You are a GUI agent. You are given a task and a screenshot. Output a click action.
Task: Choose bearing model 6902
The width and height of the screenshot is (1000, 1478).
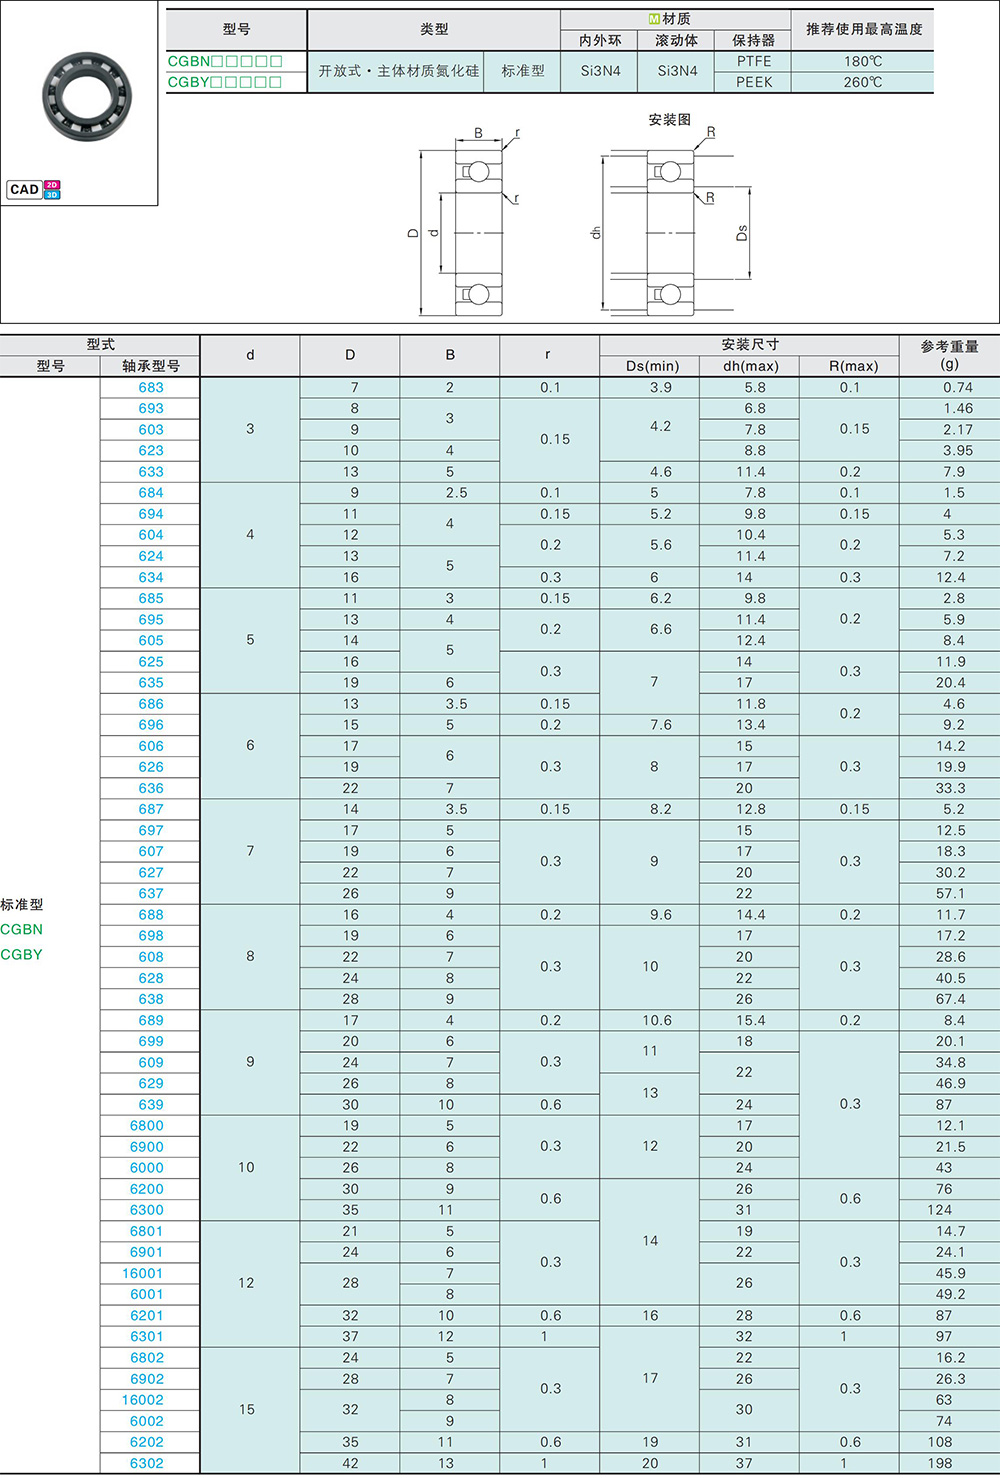pos(147,1379)
